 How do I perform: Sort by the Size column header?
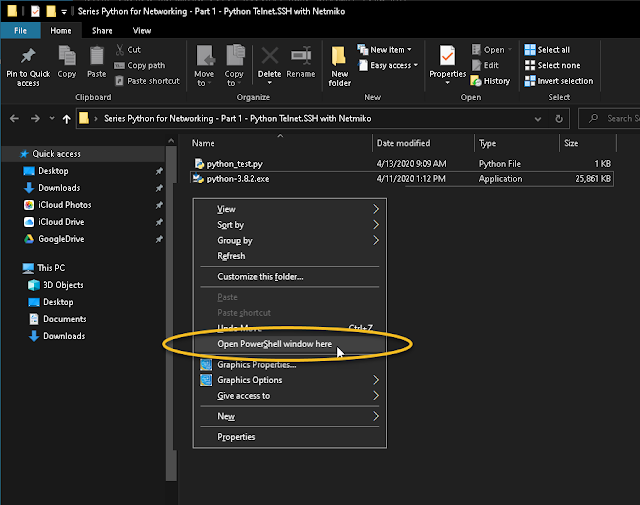pos(587,143)
